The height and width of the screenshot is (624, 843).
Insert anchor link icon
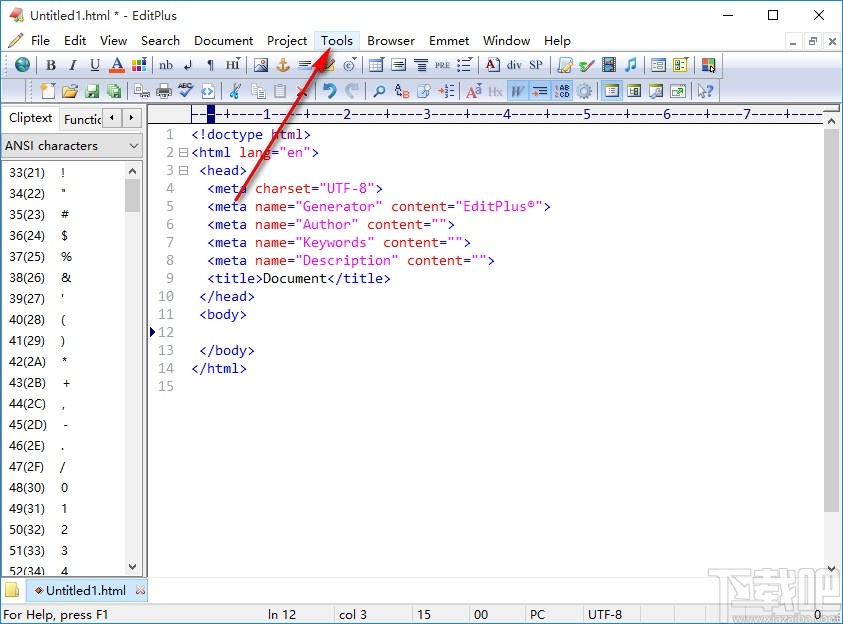(283, 65)
